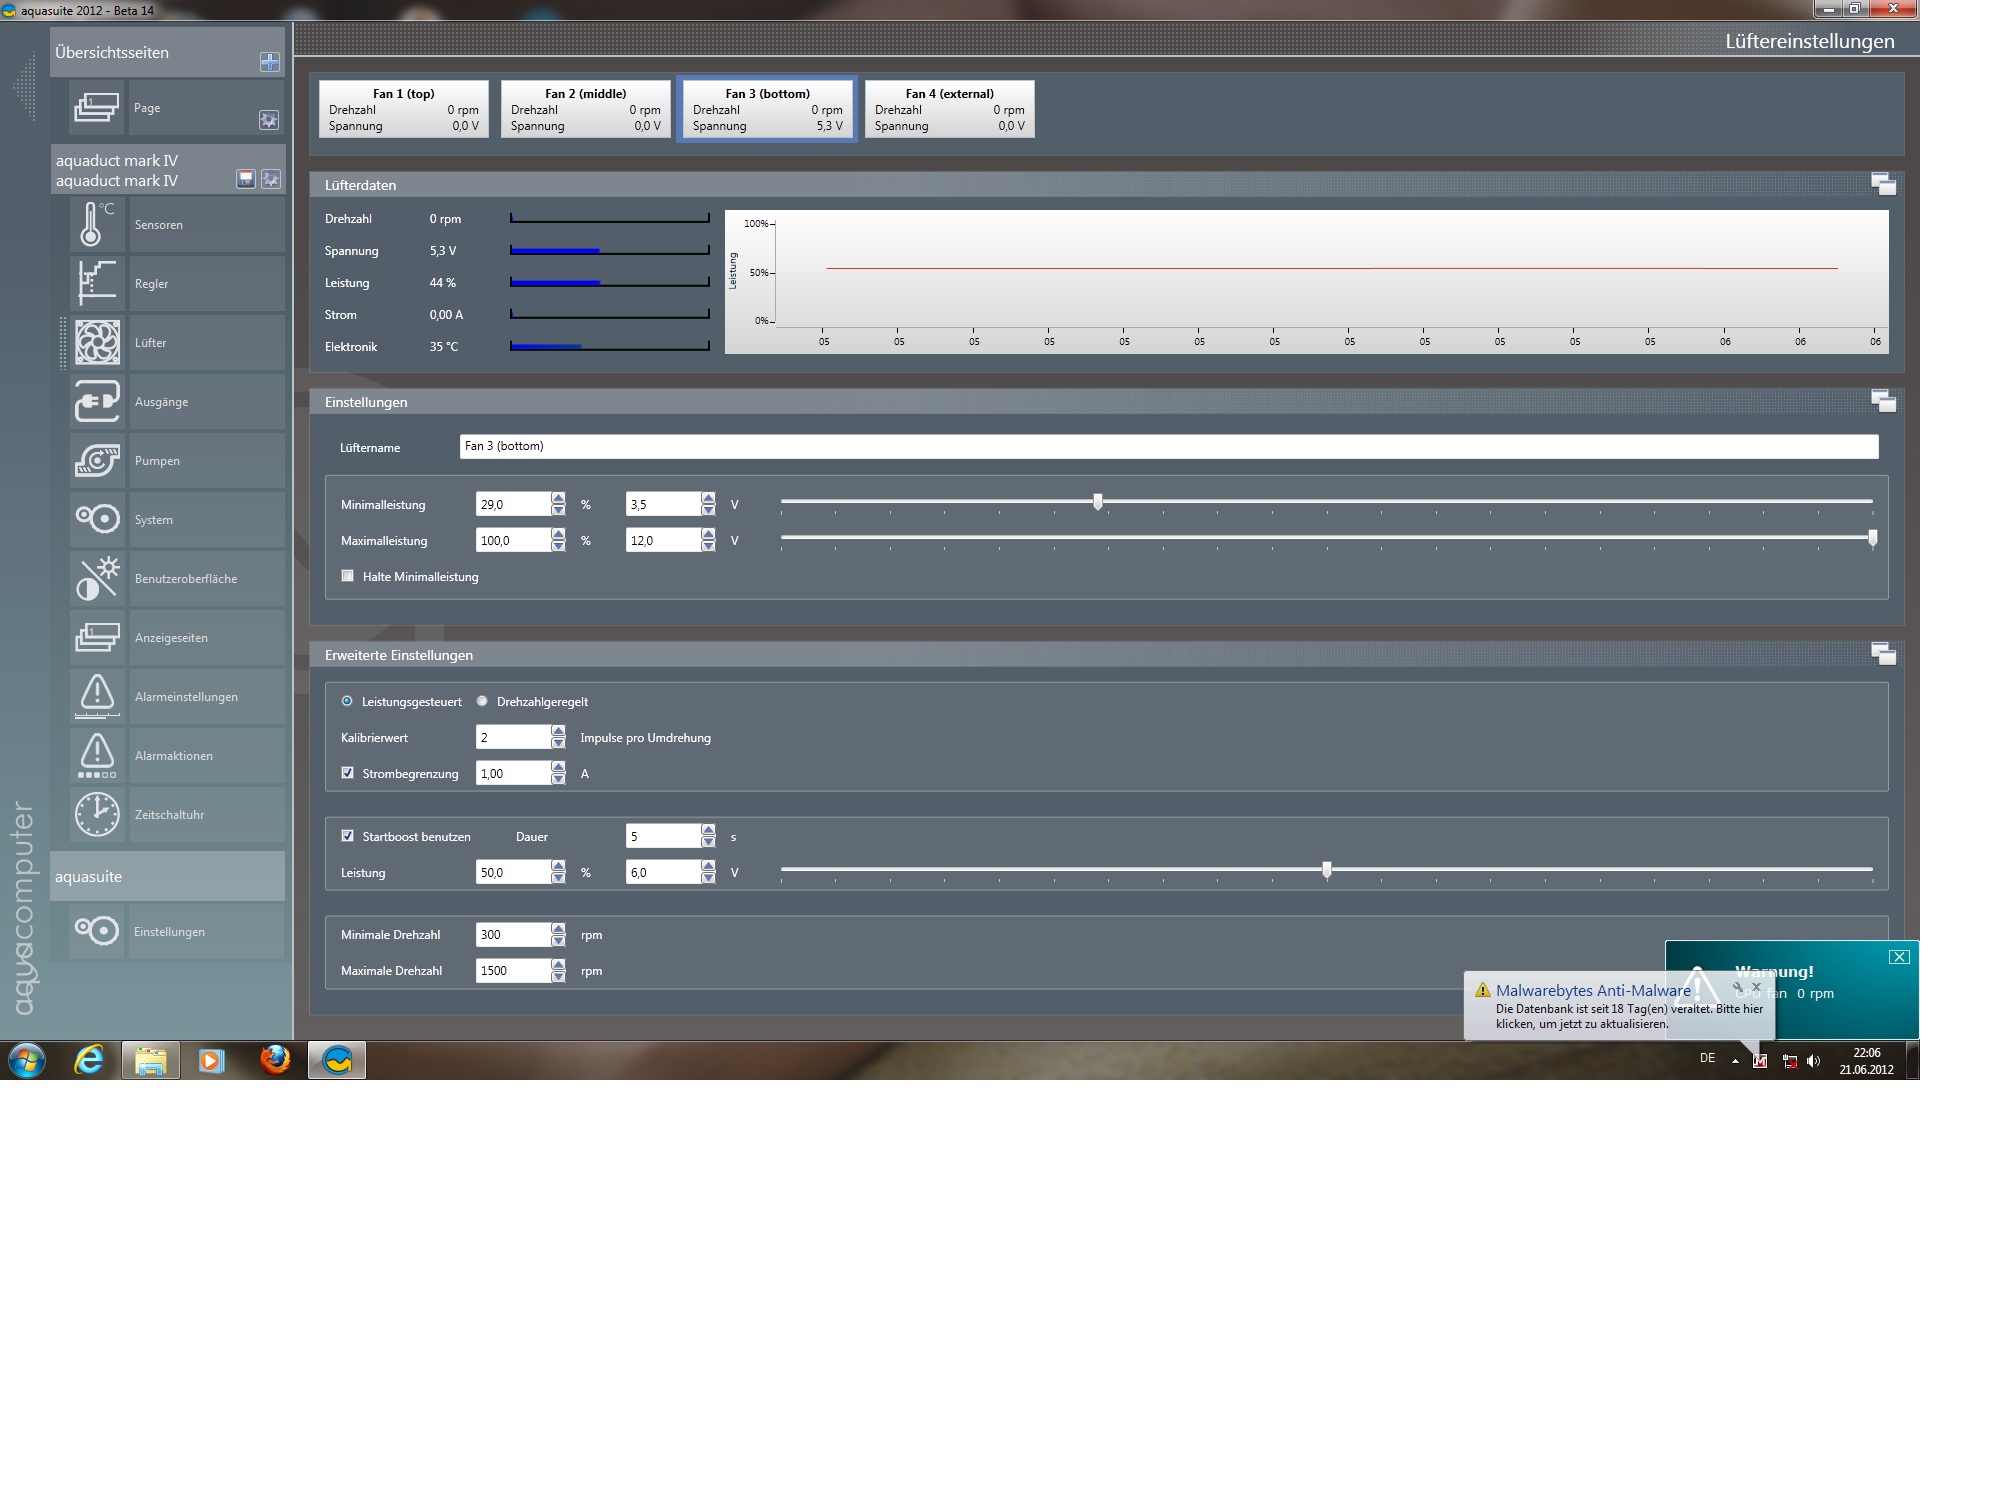Open the Alarmeinstellungen warning icon

coord(97,697)
